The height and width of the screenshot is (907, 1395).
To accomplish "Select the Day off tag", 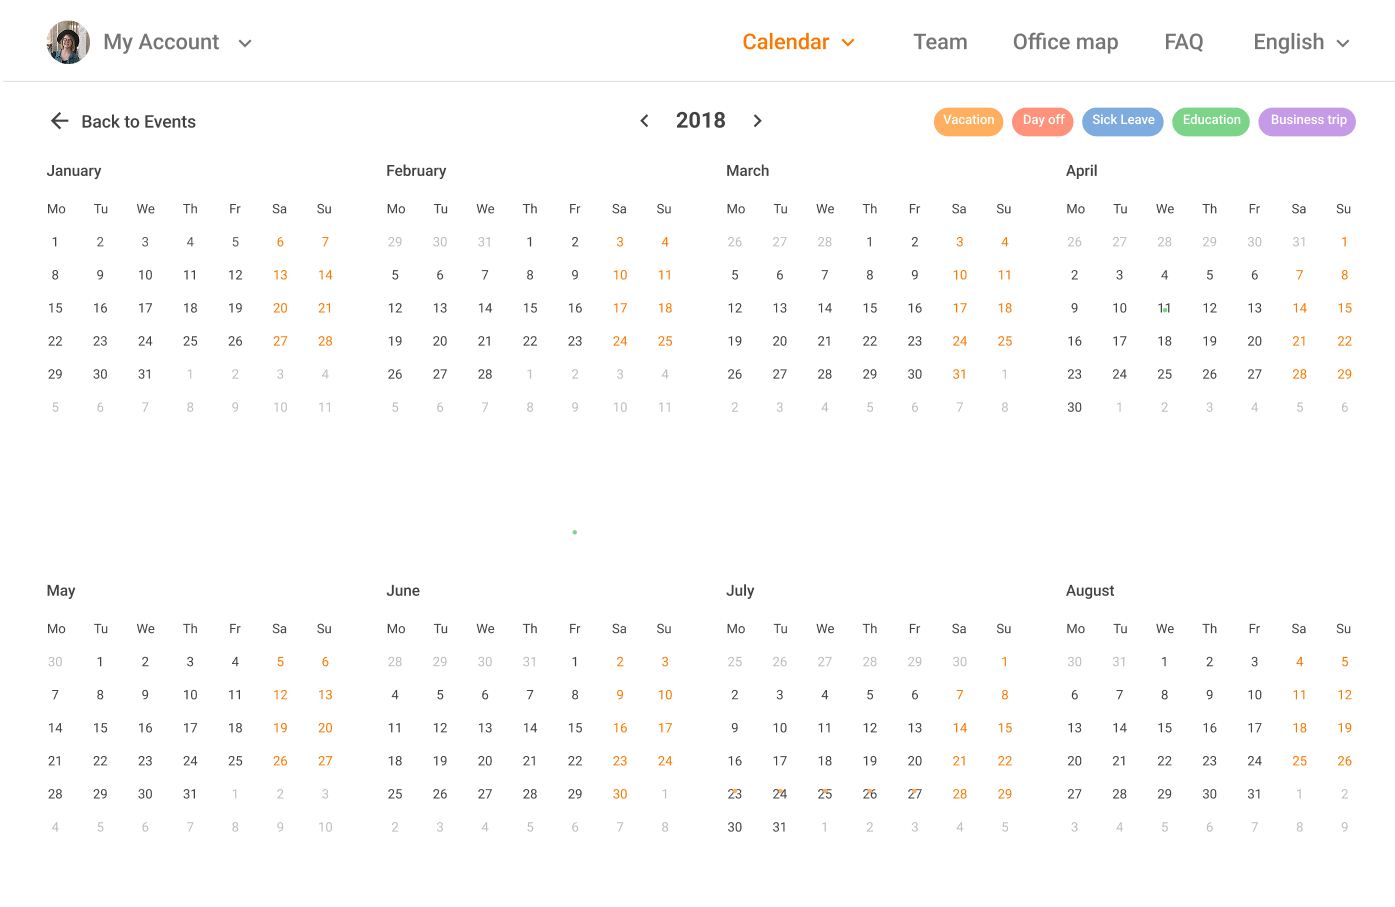I will pyautogui.click(x=1043, y=121).
